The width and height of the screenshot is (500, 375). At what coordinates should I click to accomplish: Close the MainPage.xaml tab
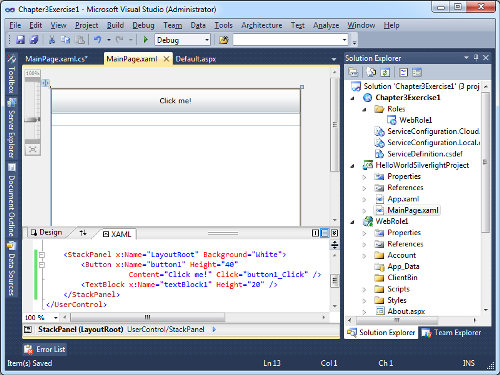pos(166,59)
